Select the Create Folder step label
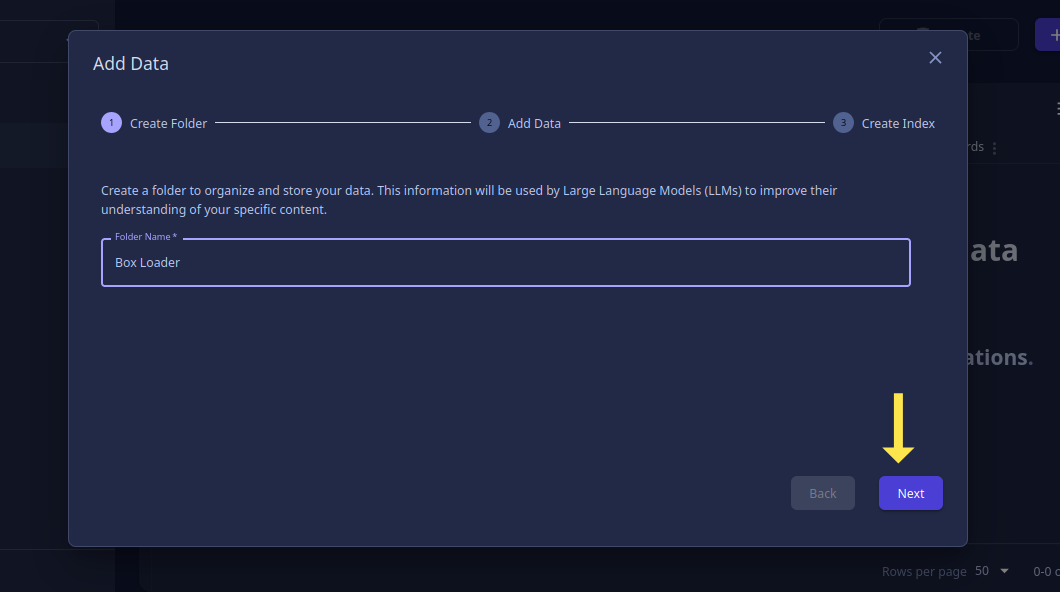The image size is (1060, 592). pos(168,124)
